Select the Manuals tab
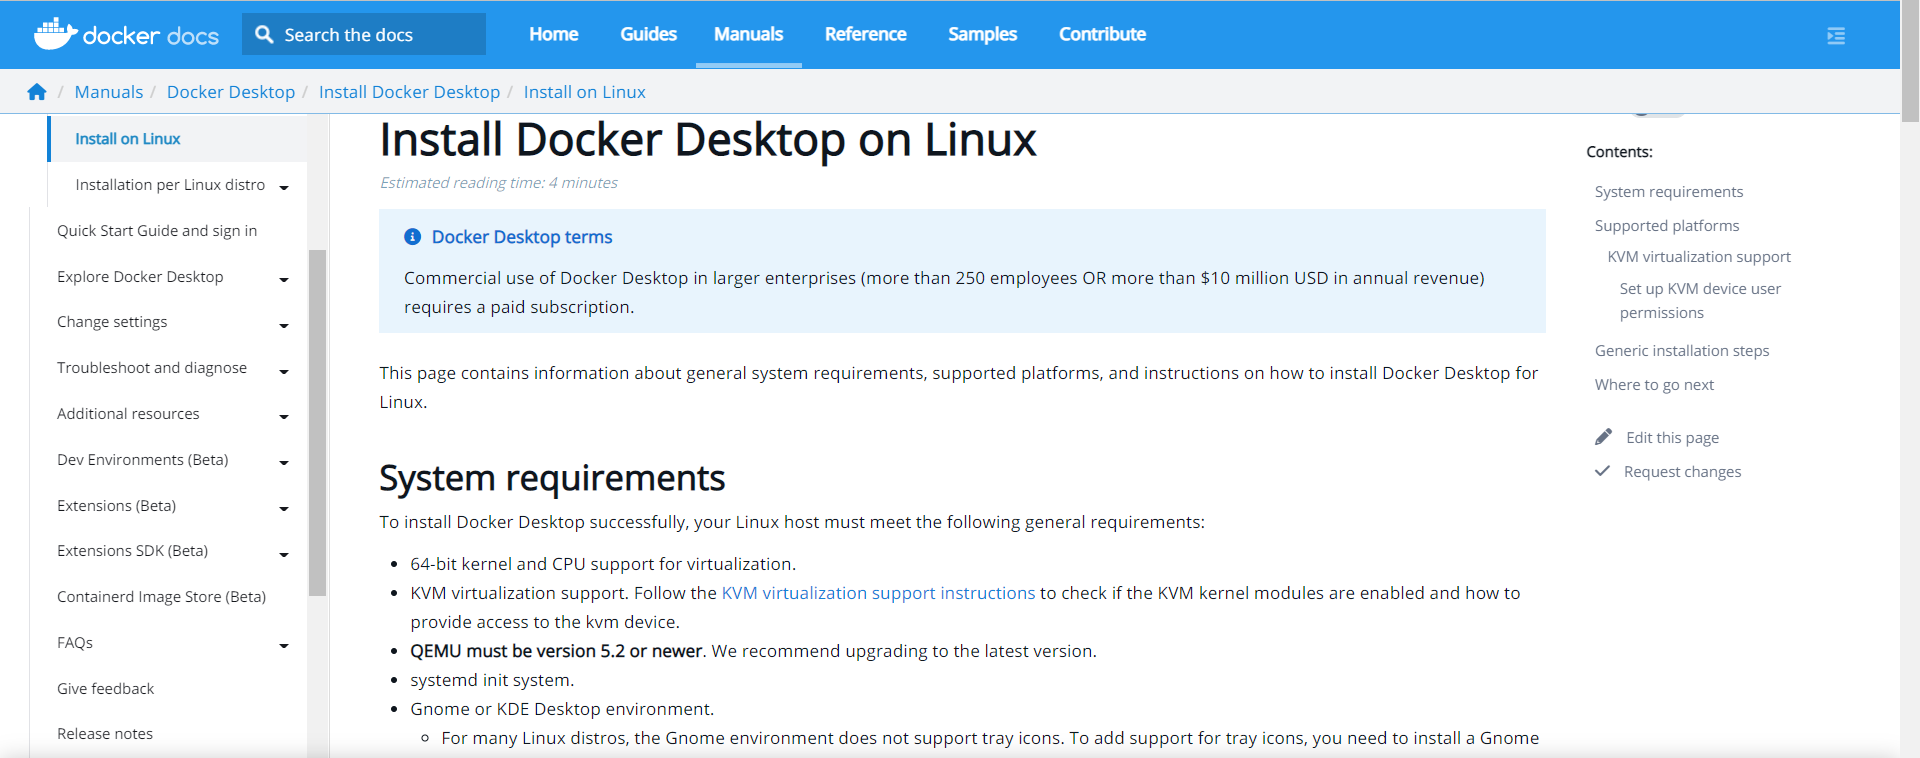Screen dimensions: 1920x758 [x=748, y=34]
